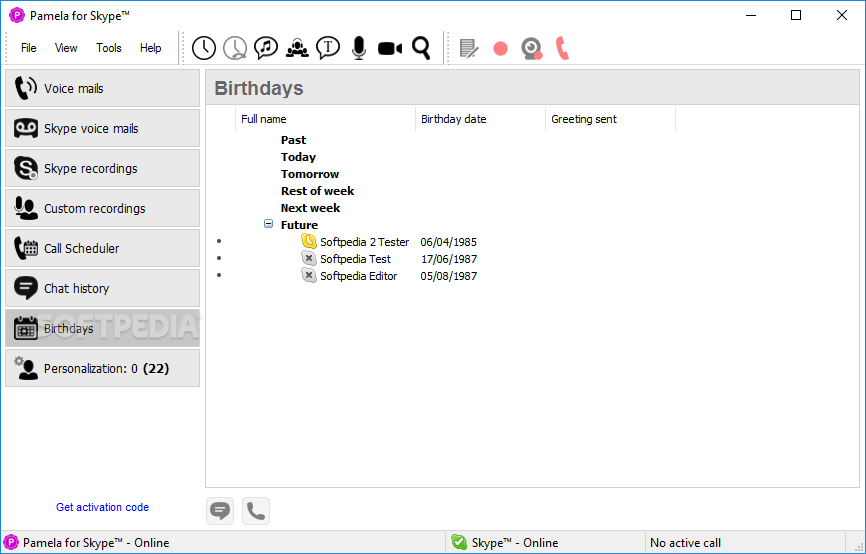Image resolution: width=866 pixels, height=554 pixels.
Task: Sort by the Greeting sent column header
Action: (610, 119)
